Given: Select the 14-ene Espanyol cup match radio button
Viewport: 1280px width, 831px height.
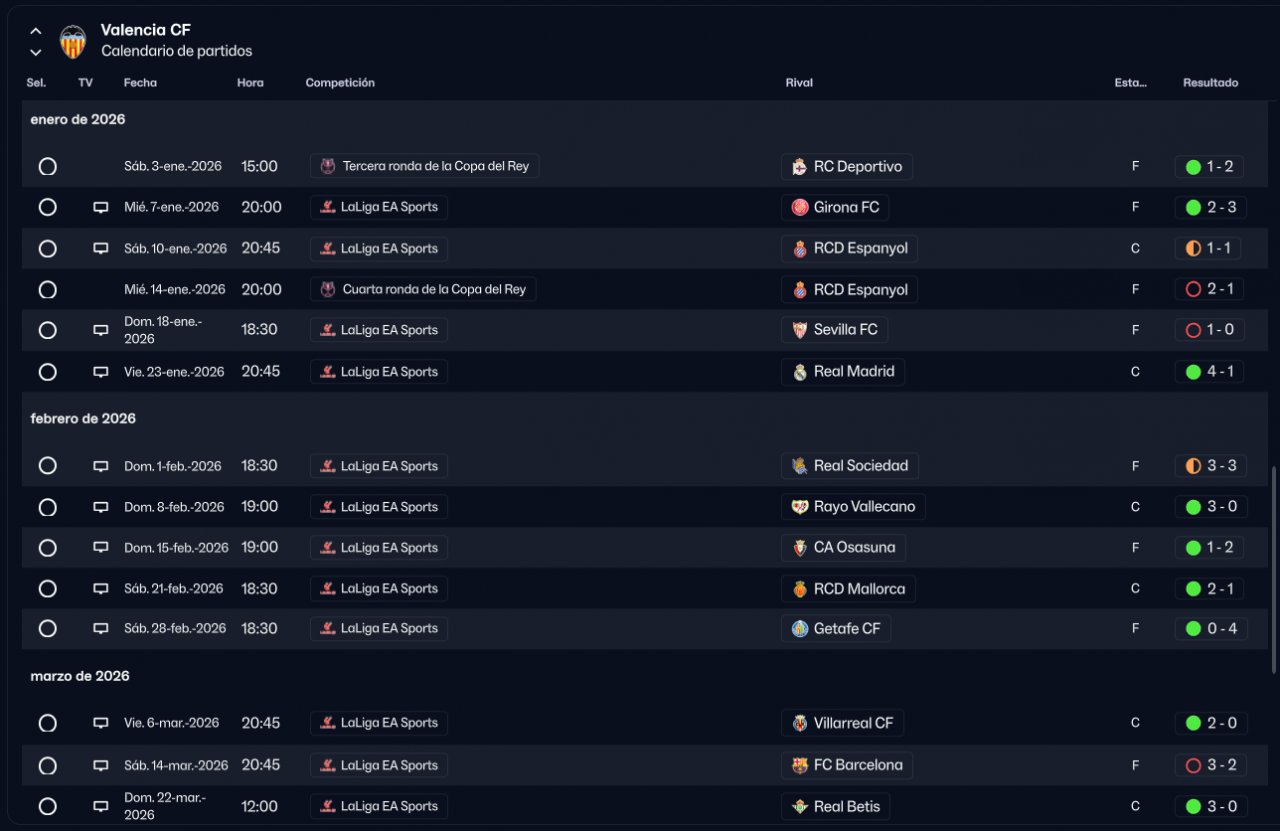Looking at the screenshot, I should click(x=47, y=290).
